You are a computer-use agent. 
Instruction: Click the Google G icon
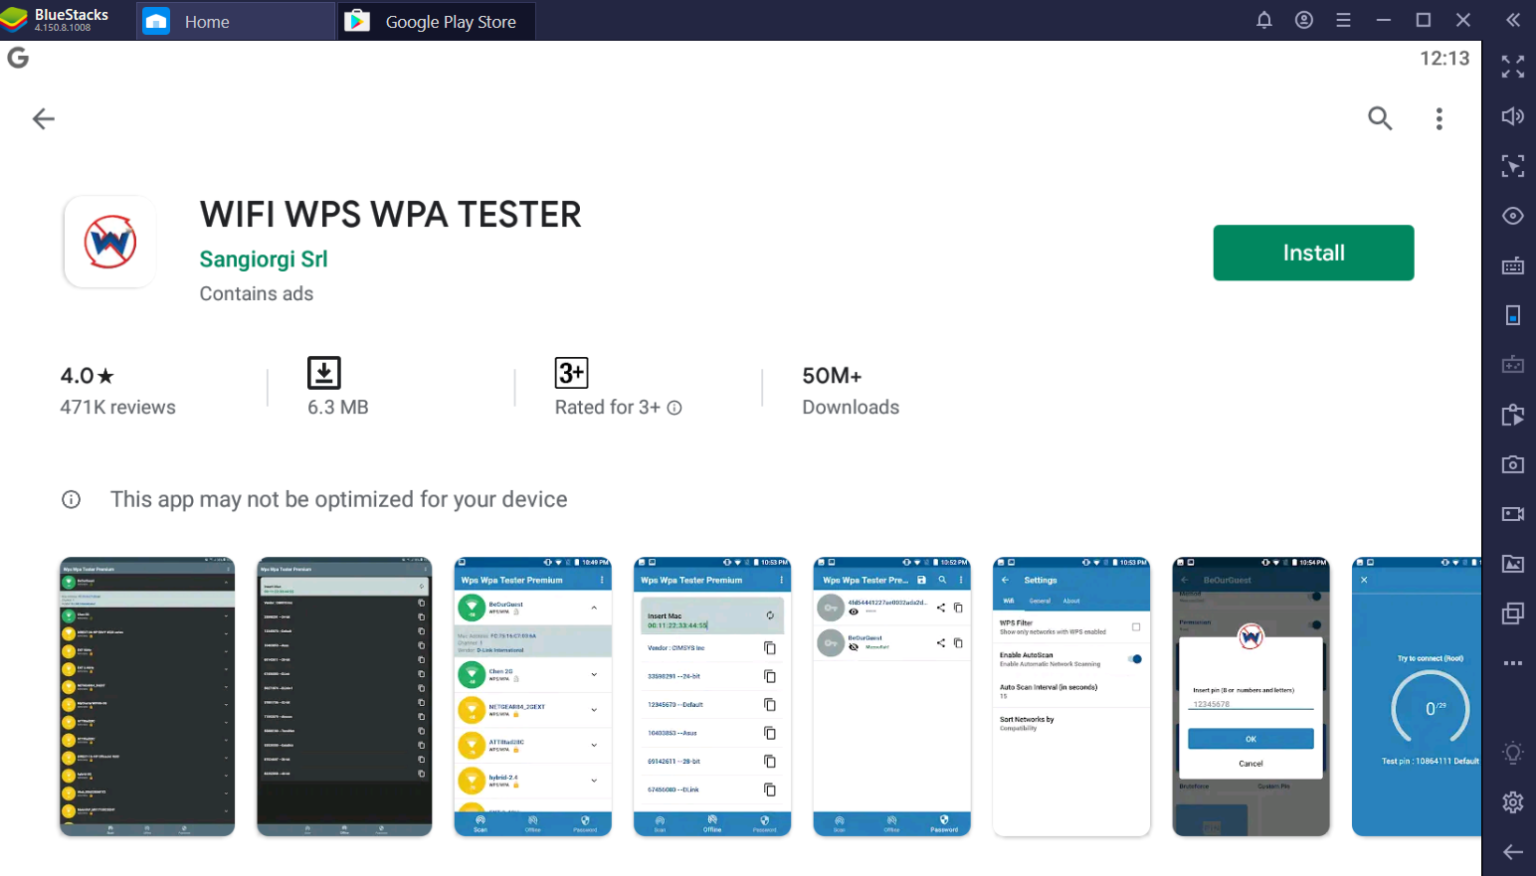pos(18,58)
